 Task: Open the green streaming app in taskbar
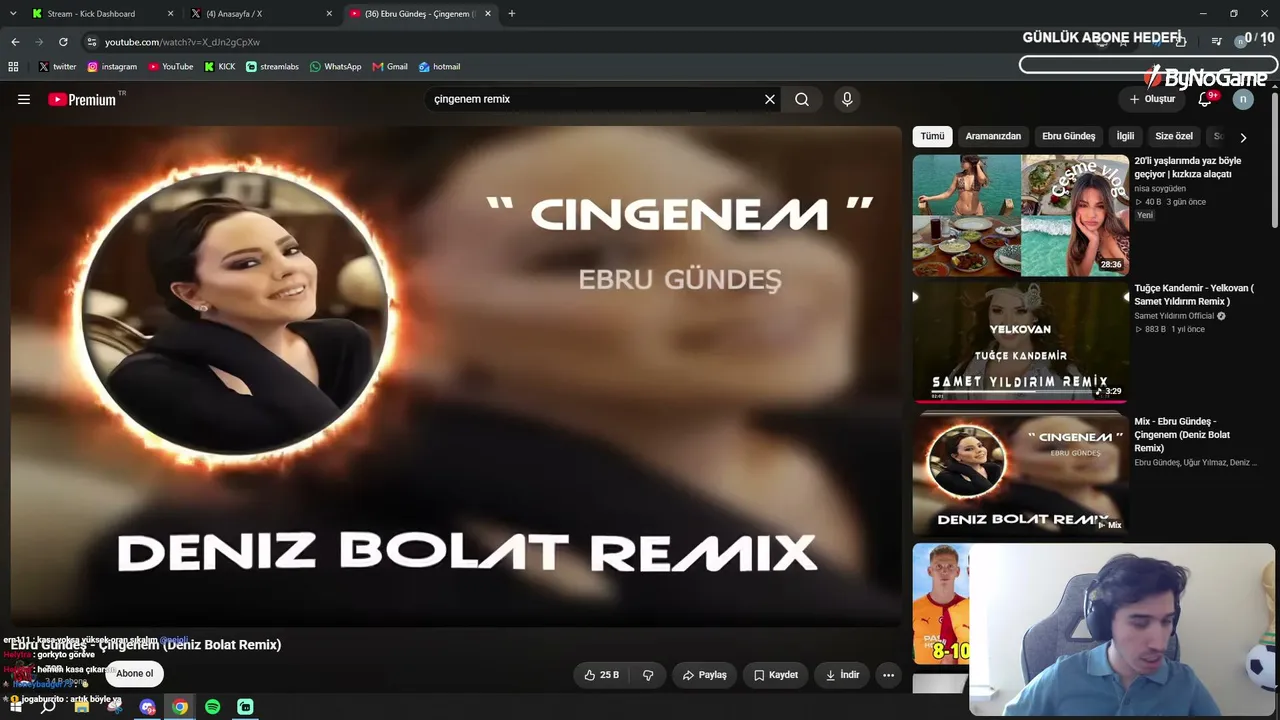245,707
